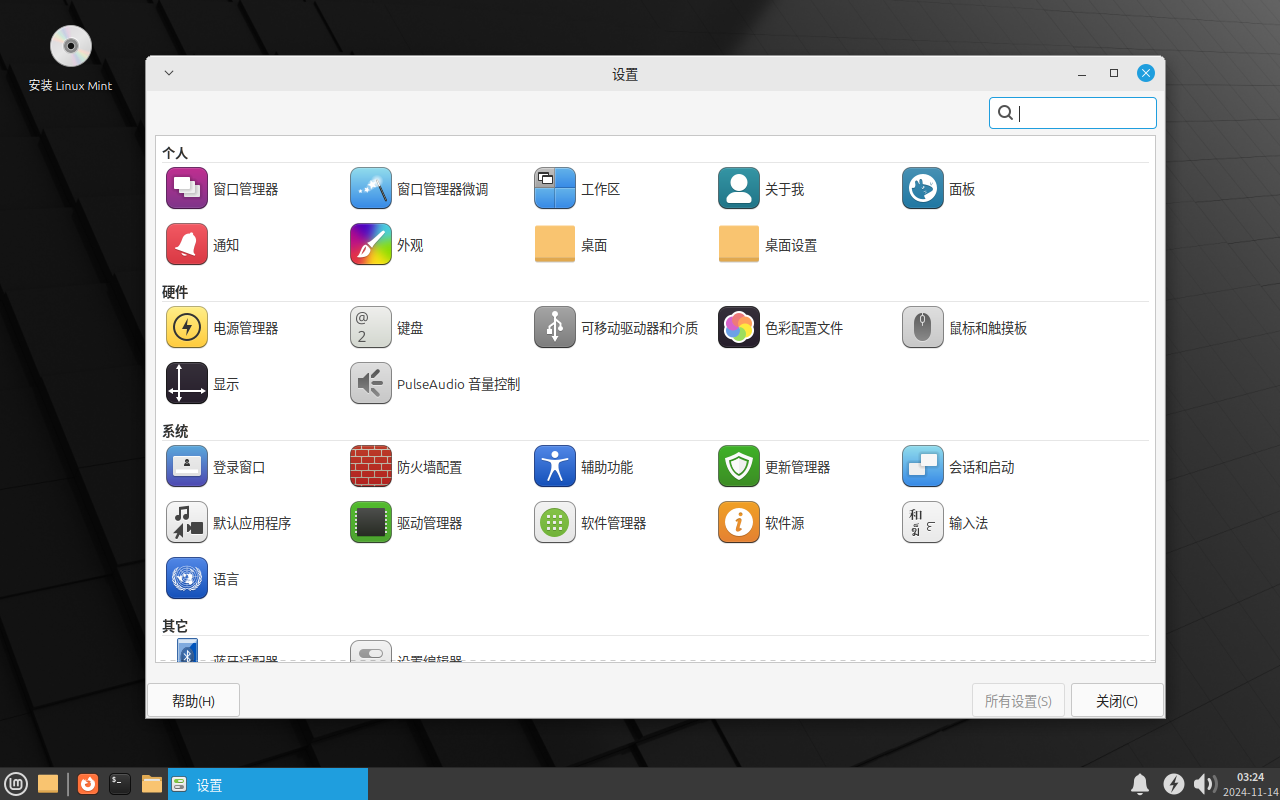1280x800 pixels.
Task: Open the 色彩配置文件 color profiles
Action: (x=780, y=328)
